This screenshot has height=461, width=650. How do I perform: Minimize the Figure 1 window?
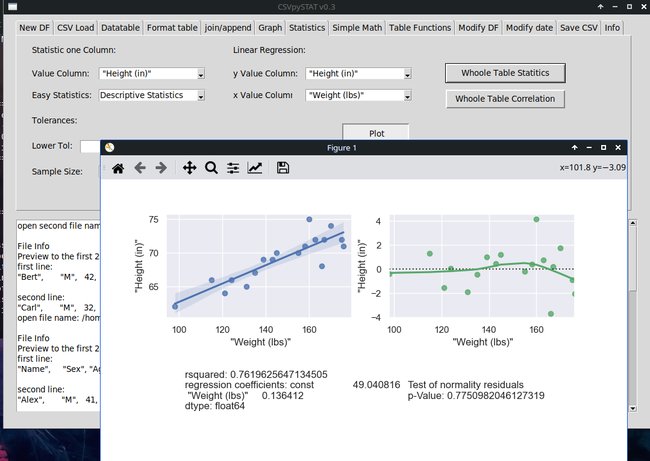click(x=589, y=148)
